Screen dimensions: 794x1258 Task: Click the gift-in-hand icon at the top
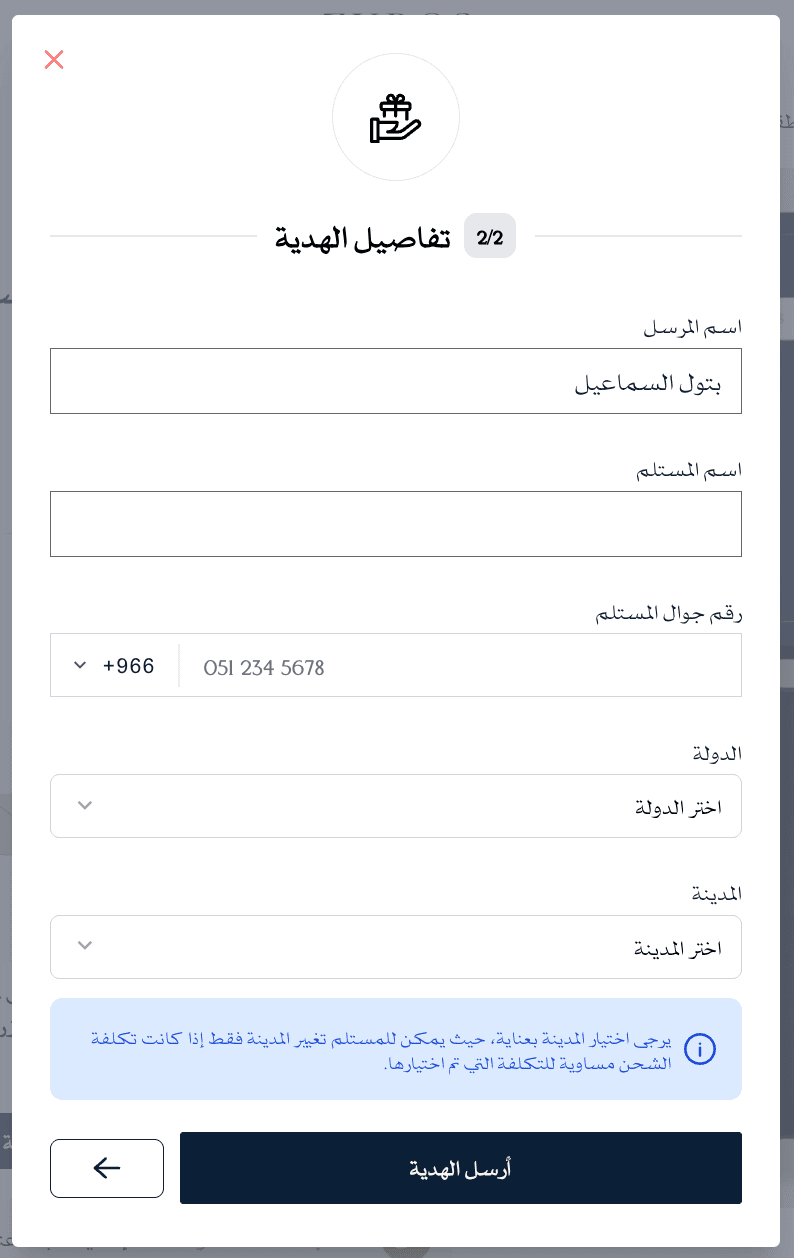pos(396,118)
